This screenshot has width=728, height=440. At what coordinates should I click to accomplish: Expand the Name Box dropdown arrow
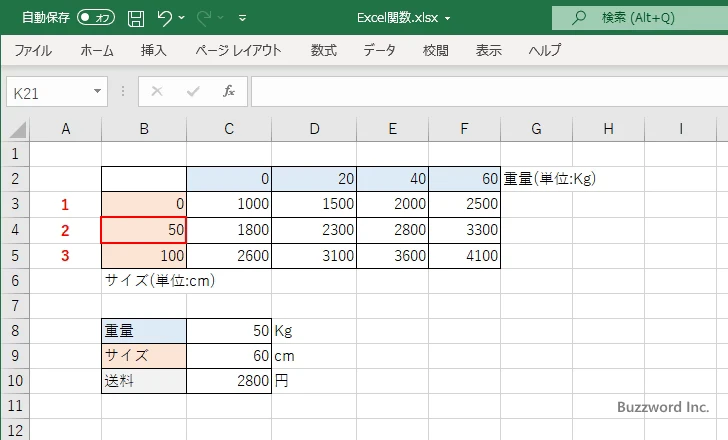98,91
